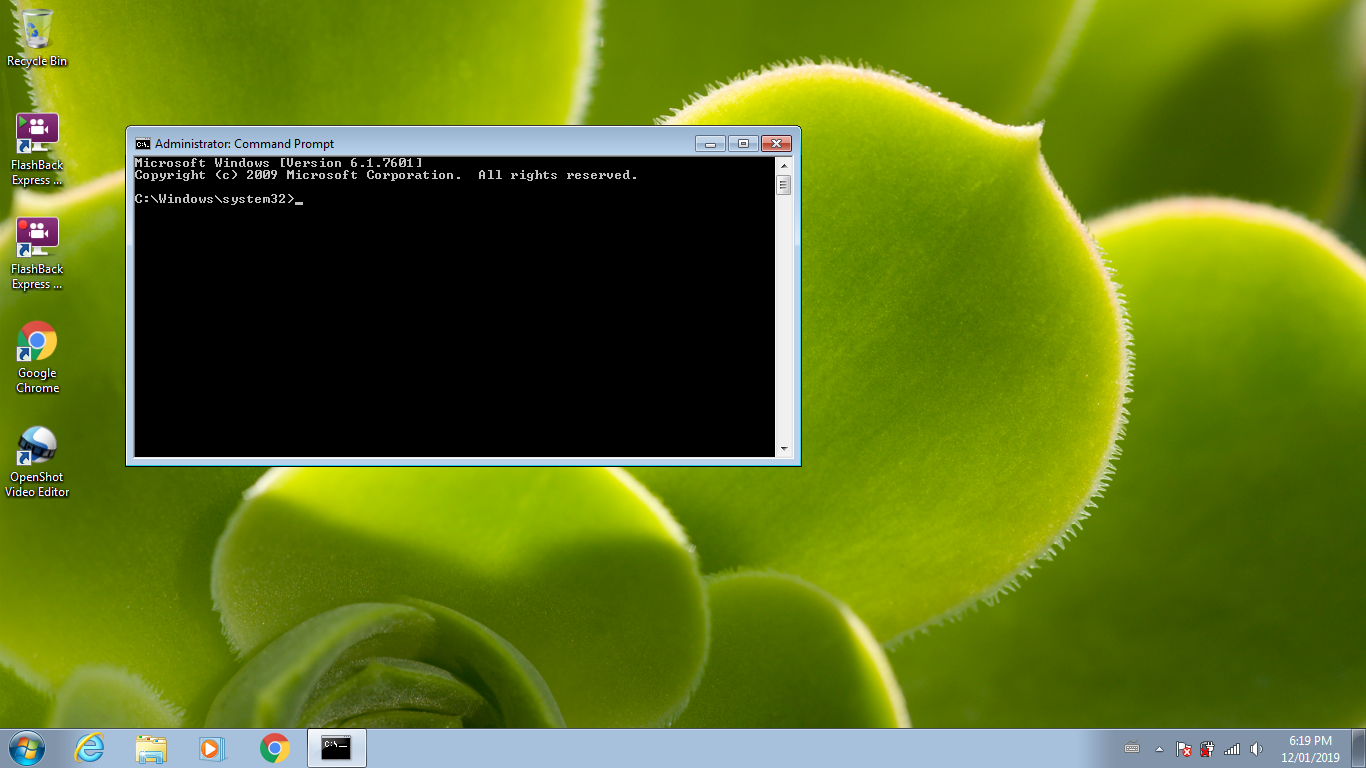Open Chrome from the taskbar

(274, 747)
